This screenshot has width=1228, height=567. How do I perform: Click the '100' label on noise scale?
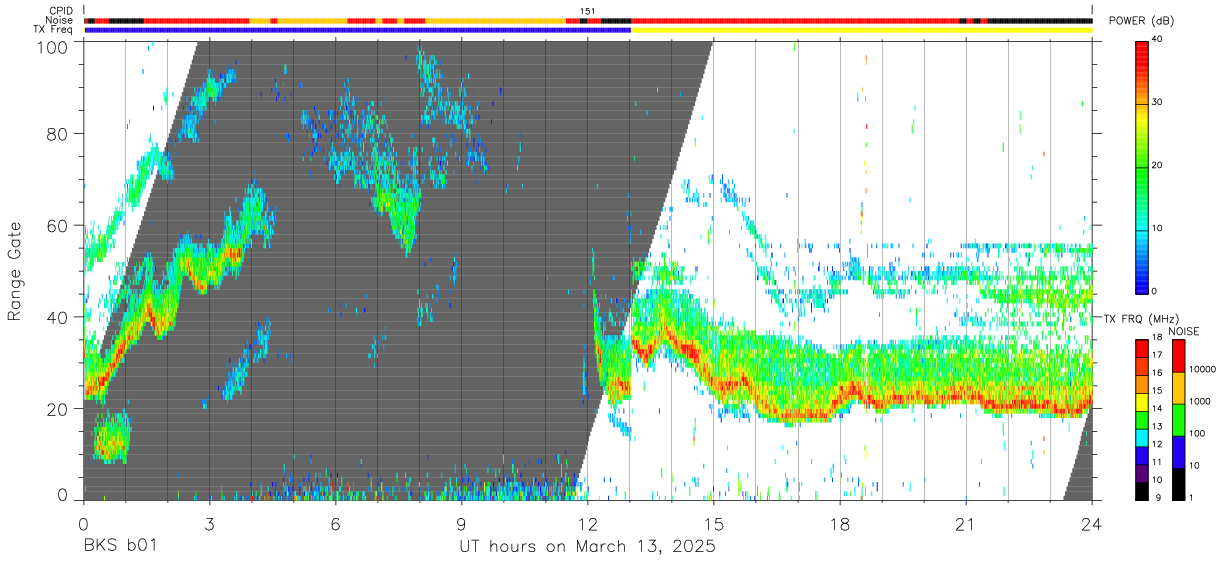click(1198, 433)
